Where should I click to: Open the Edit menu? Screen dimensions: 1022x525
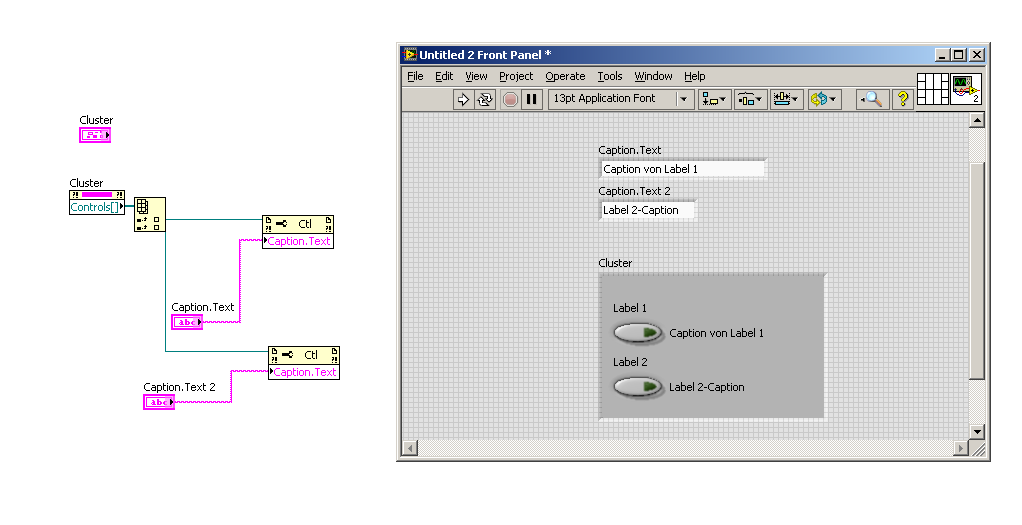[444, 76]
